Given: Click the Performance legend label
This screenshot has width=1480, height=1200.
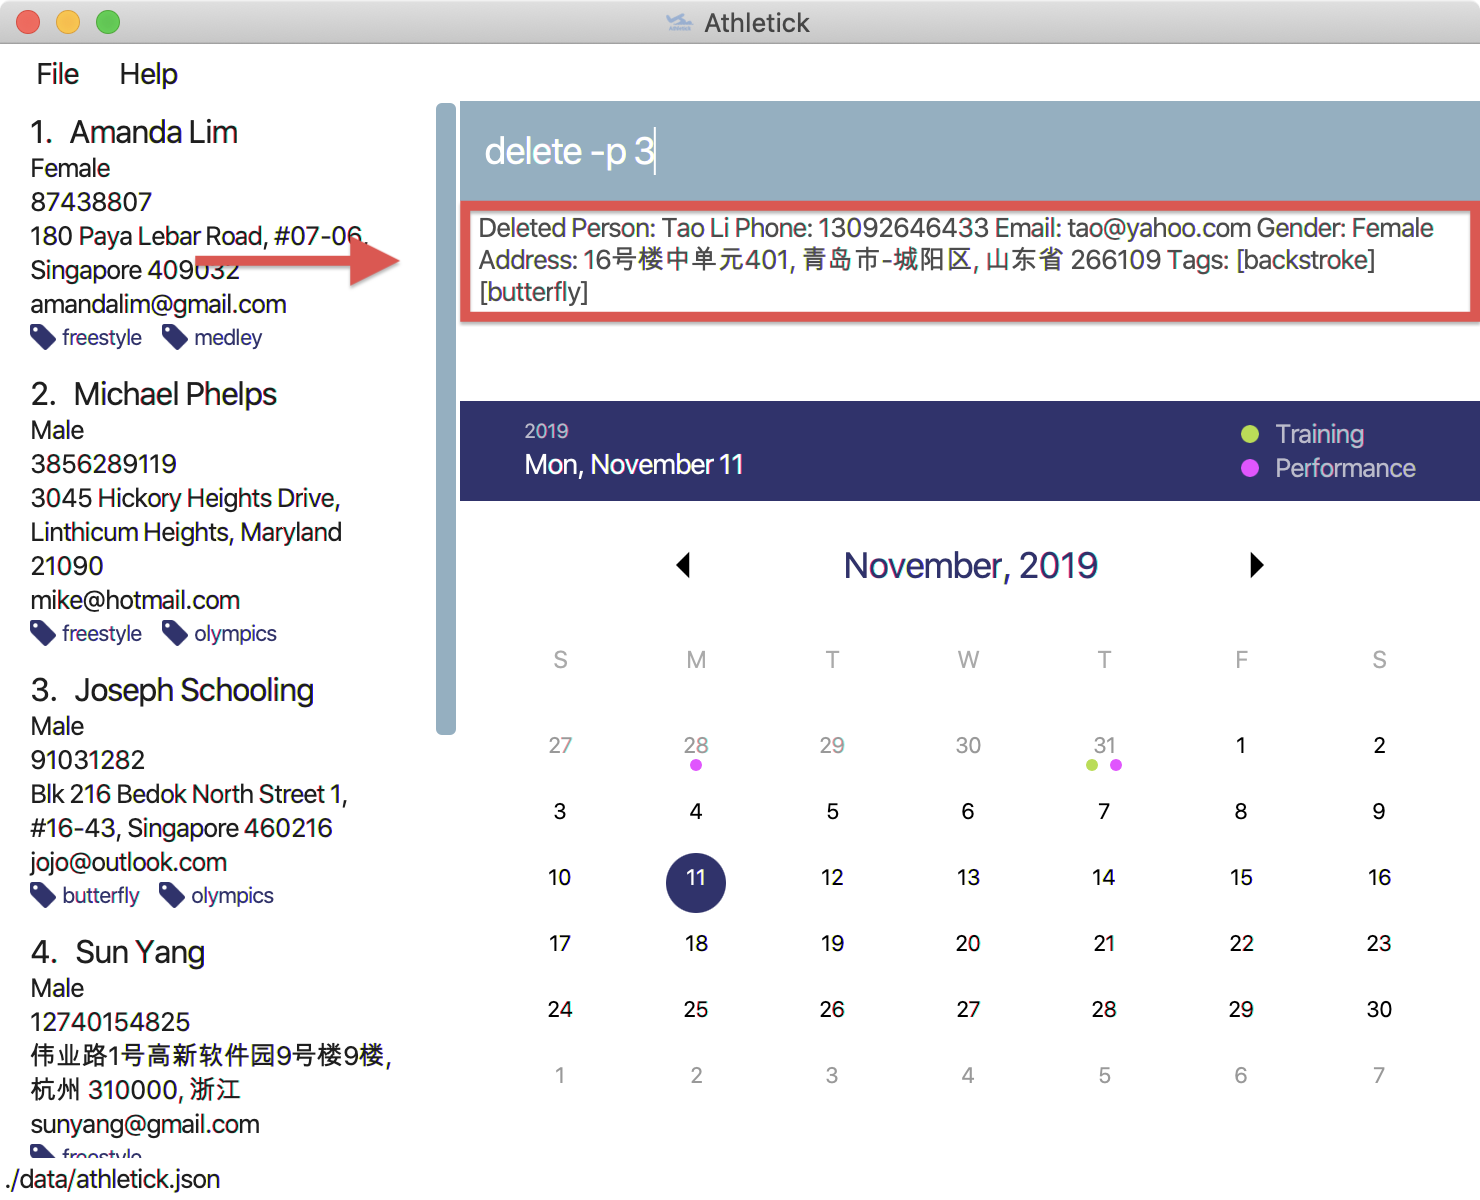Looking at the screenshot, I should pos(1345,468).
